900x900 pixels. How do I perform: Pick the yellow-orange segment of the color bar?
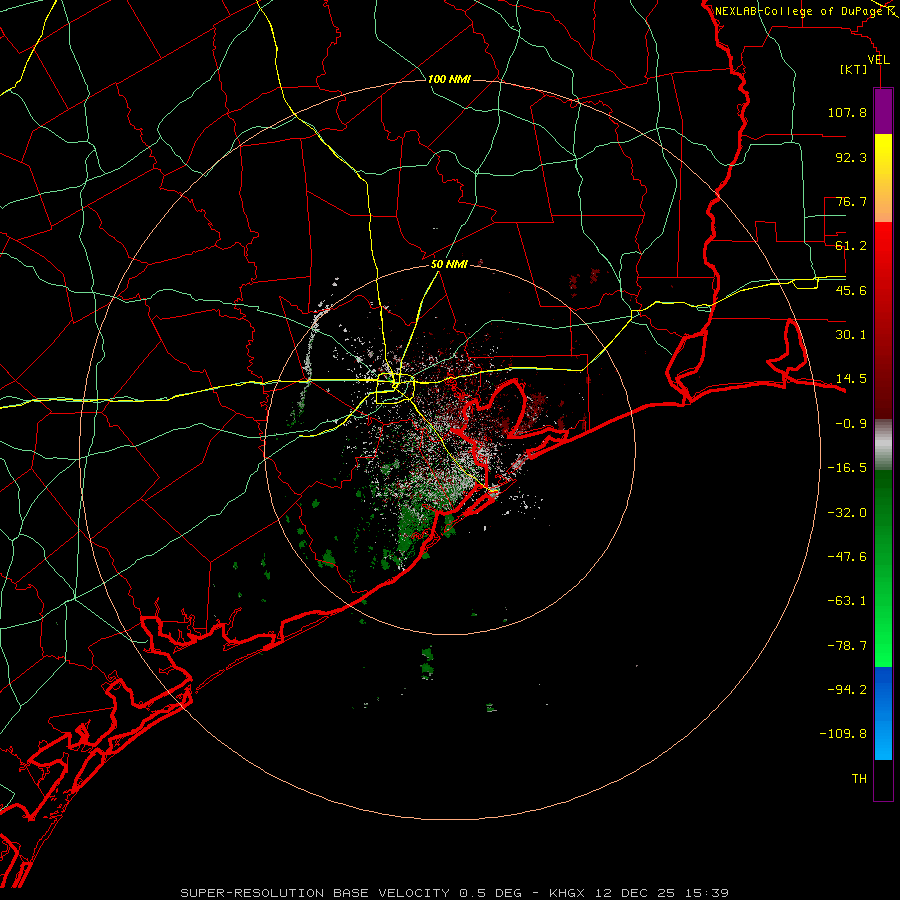pyautogui.click(x=883, y=178)
